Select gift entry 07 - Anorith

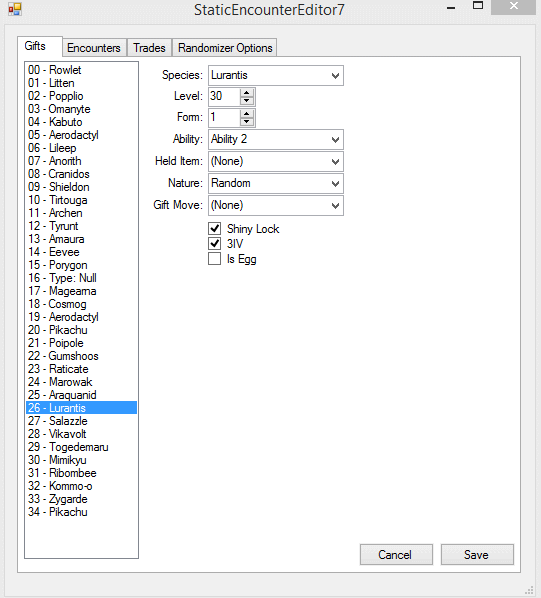point(81,161)
